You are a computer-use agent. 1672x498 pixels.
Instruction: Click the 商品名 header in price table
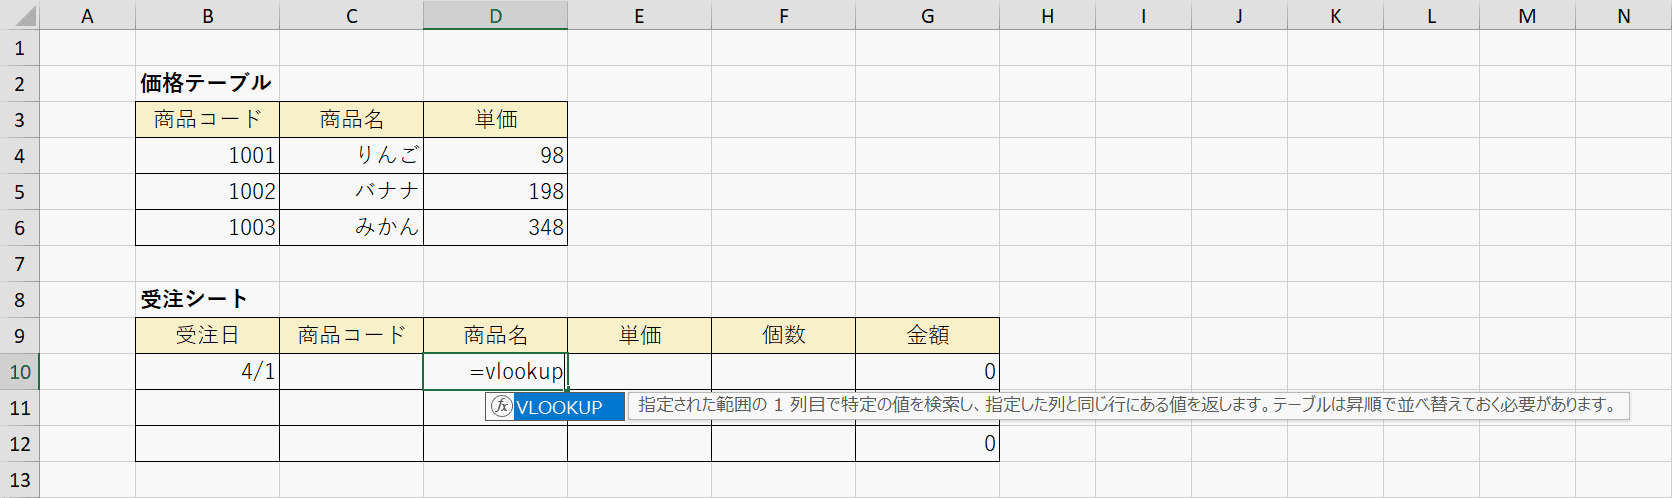351,119
